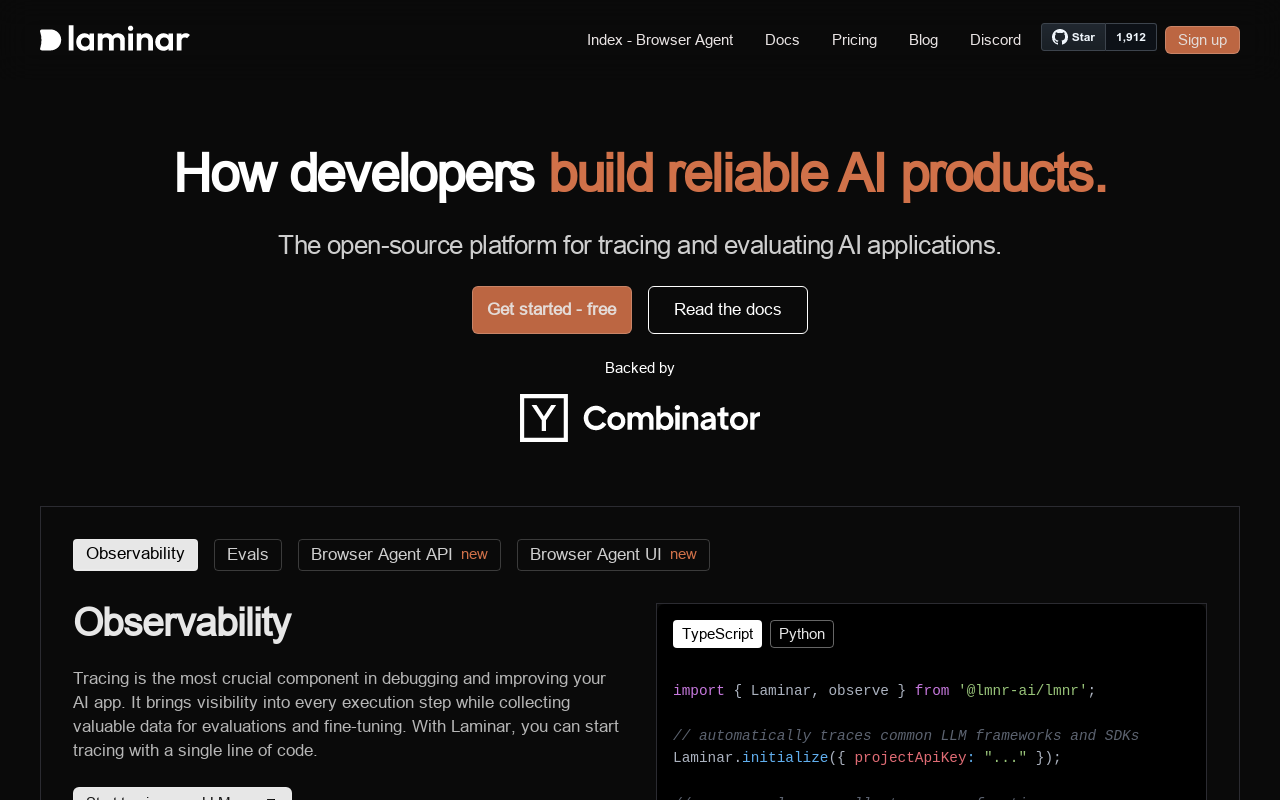This screenshot has width=1280, height=800.
Task: Click the open-source platform subtitle
Action: click(x=640, y=245)
